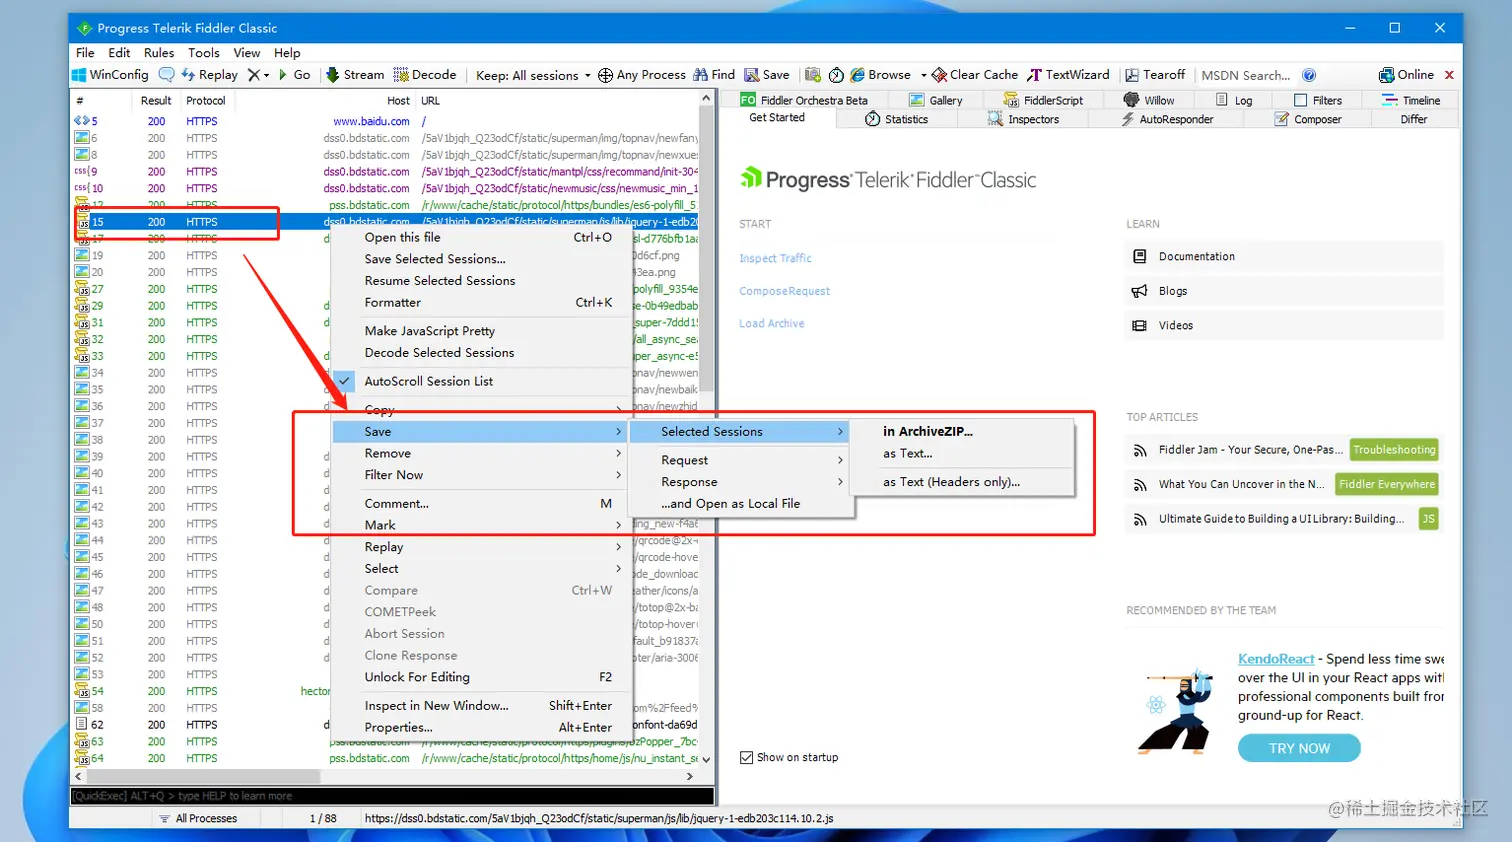The width and height of the screenshot is (1512, 842).
Task: Click the ComposeRequest link
Action: pyautogui.click(x=785, y=291)
